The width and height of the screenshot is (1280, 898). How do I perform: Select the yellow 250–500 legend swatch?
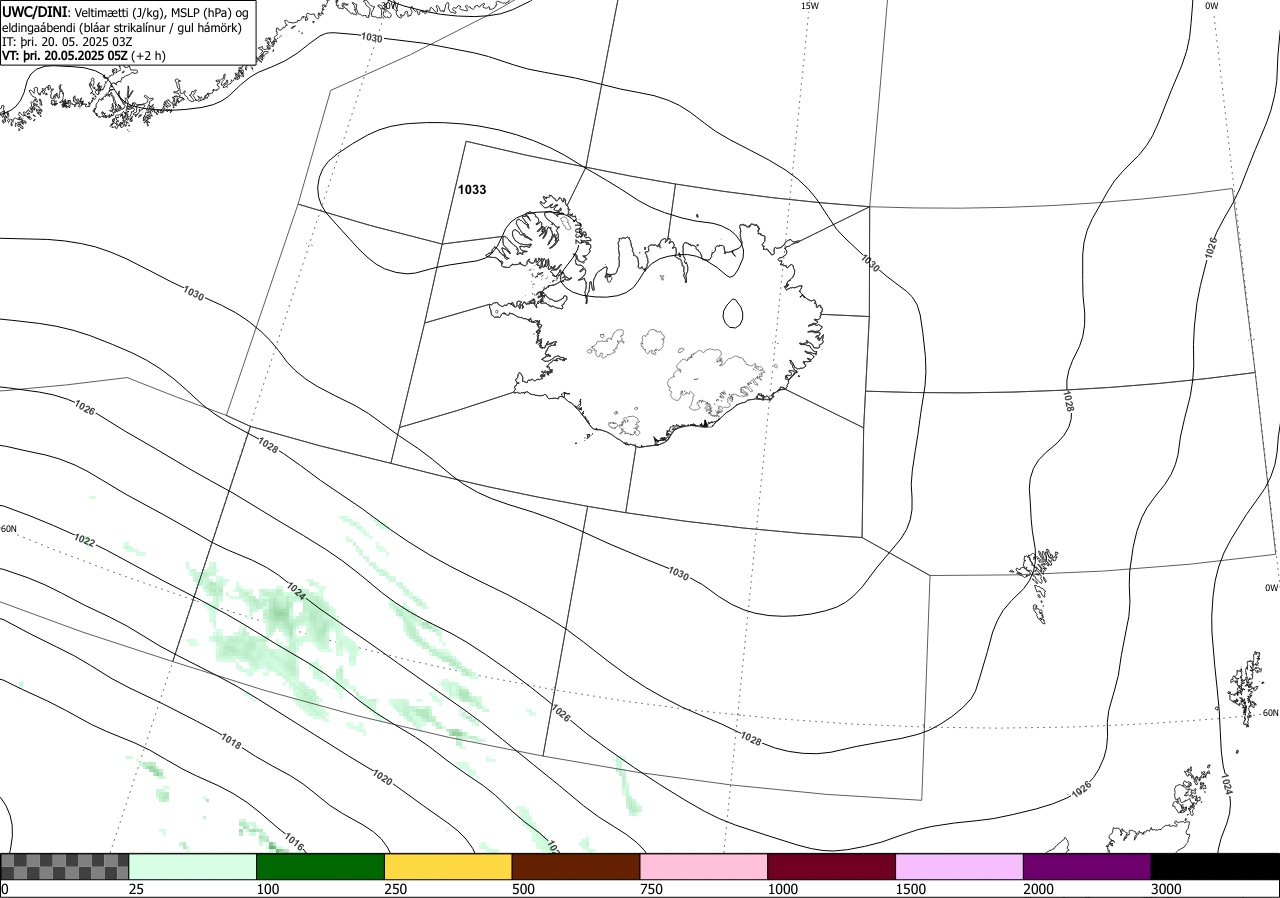[448, 866]
